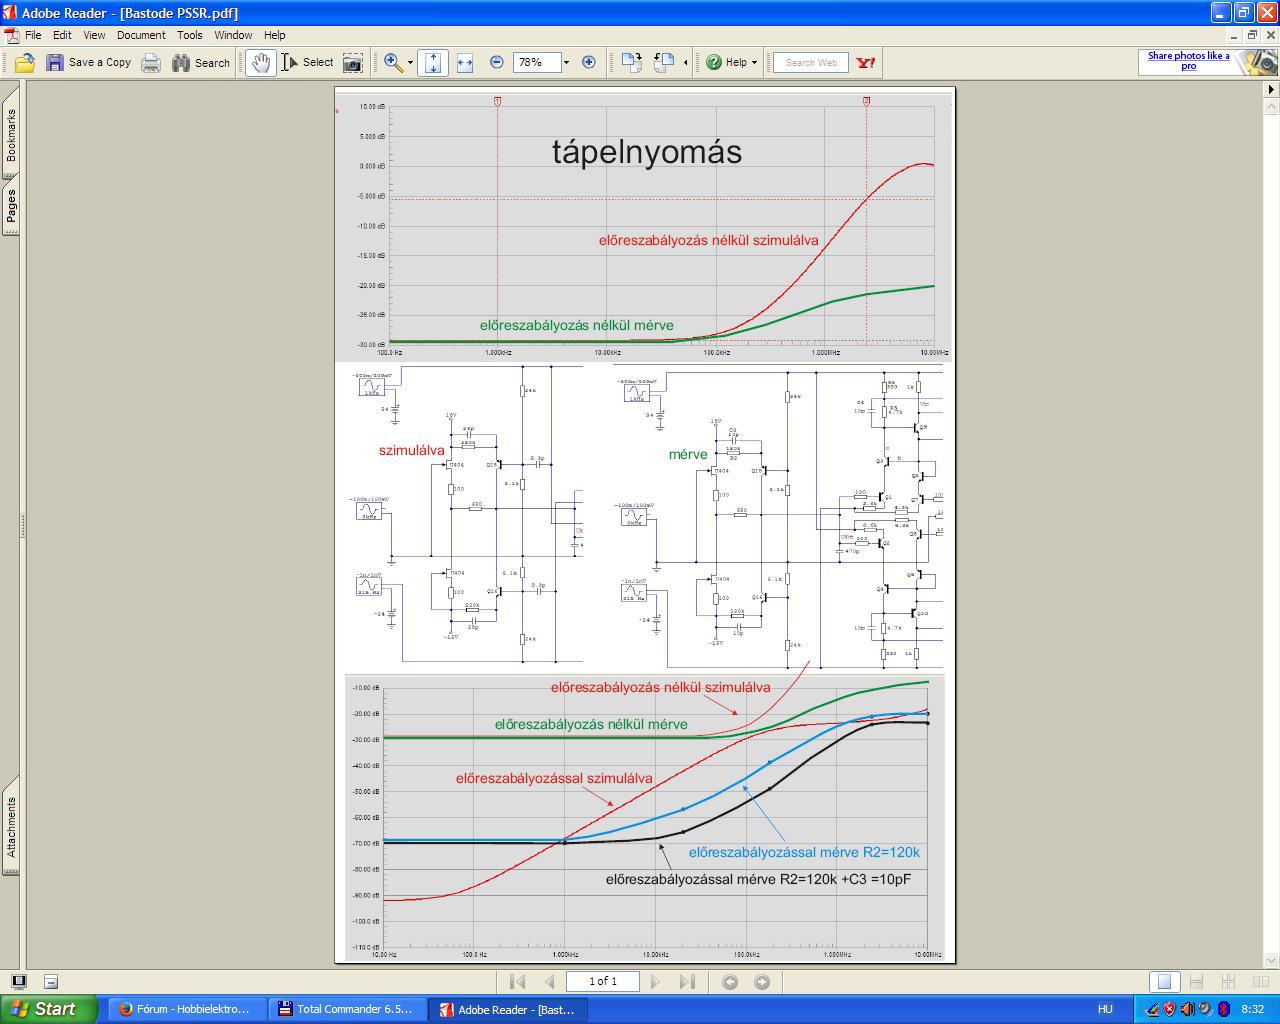
Task: Select Facing page layout
Action: (x=1261, y=982)
